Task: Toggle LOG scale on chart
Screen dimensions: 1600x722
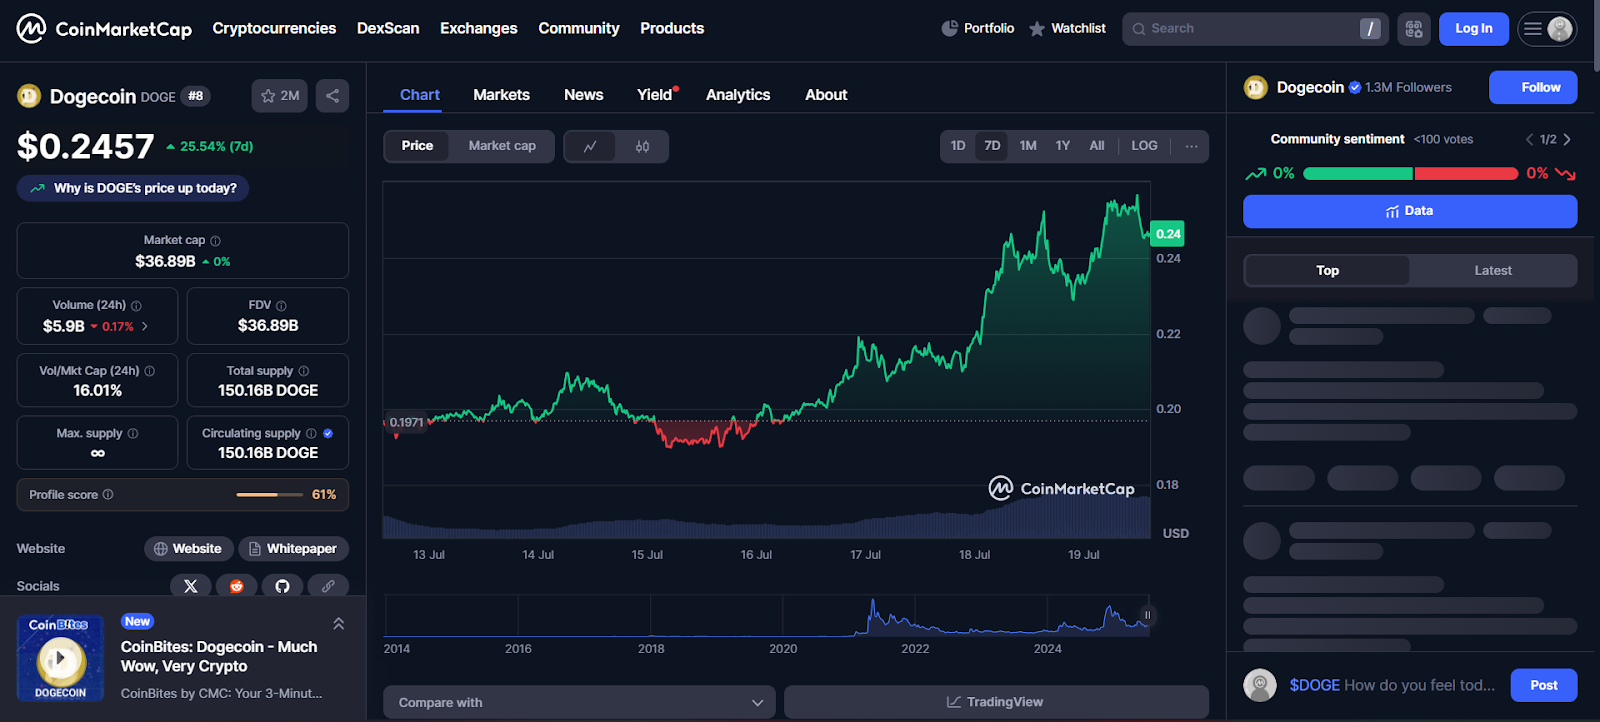Action: click(x=1144, y=146)
